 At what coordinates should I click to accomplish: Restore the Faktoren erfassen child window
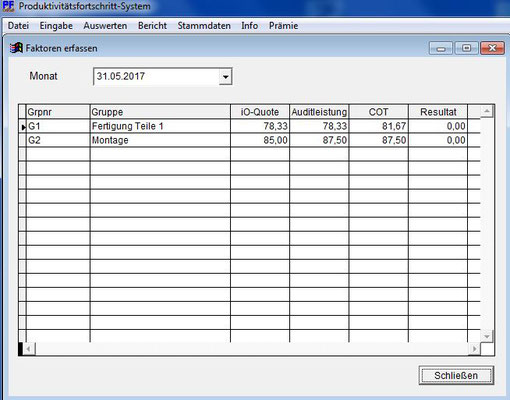(x=467, y=48)
